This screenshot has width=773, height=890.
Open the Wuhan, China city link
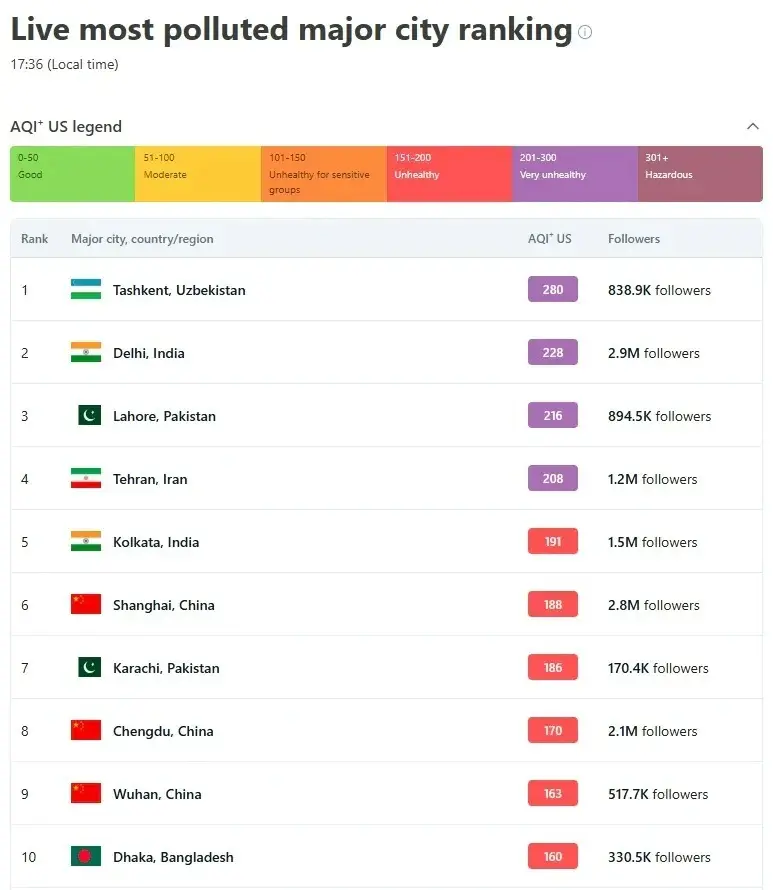click(157, 794)
